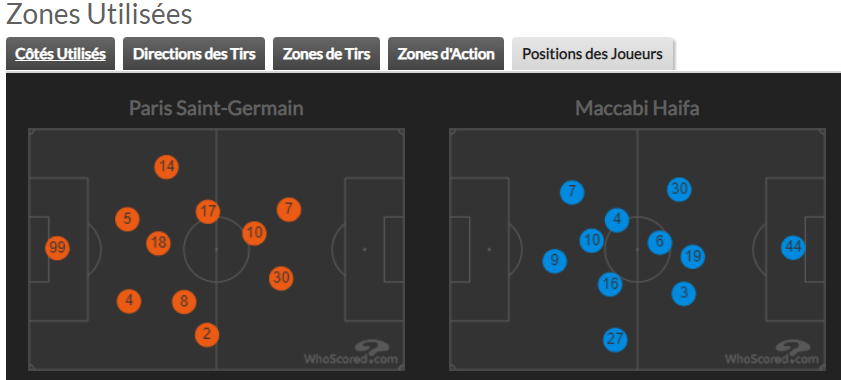841x380 pixels.
Task: Open the Zones d'Action tab
Action: (446, 54)
